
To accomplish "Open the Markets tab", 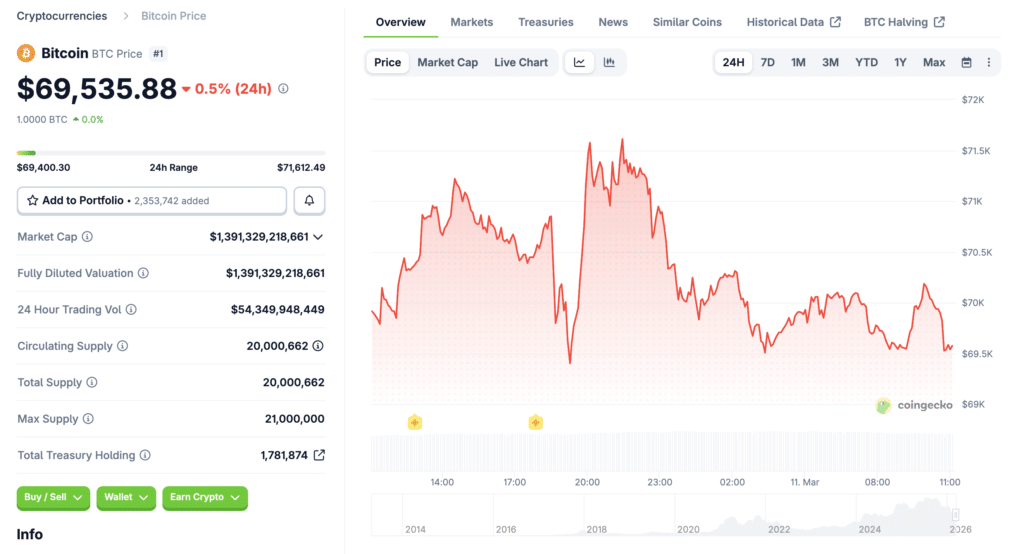I will [x=471, y=22].
